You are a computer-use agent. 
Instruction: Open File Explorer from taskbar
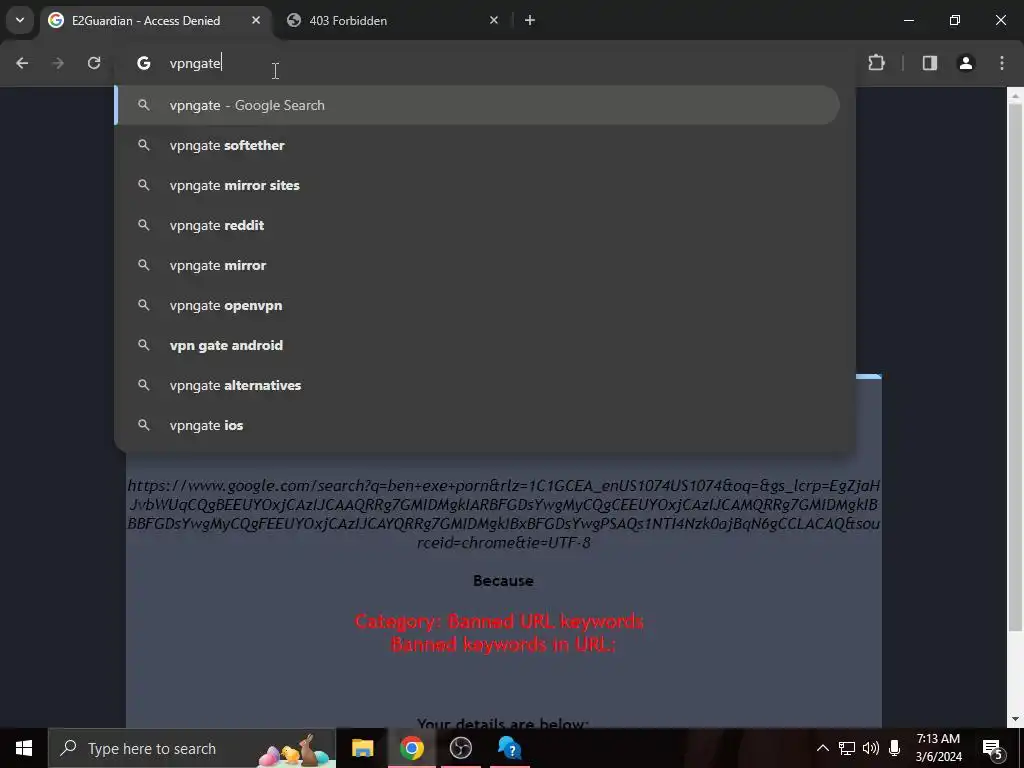coord(362,748)
